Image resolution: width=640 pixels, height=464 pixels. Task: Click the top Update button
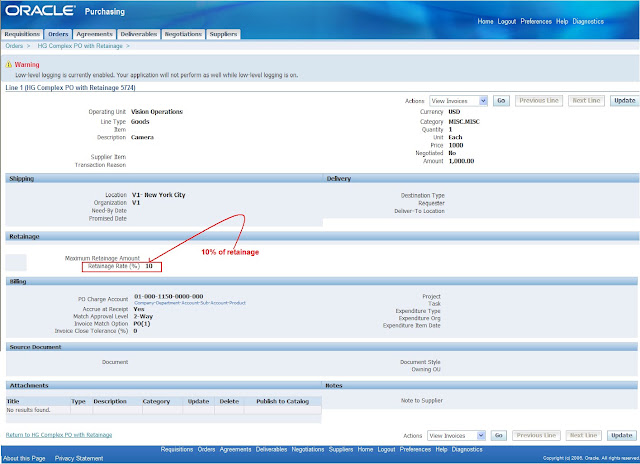(x=625, y=101)
